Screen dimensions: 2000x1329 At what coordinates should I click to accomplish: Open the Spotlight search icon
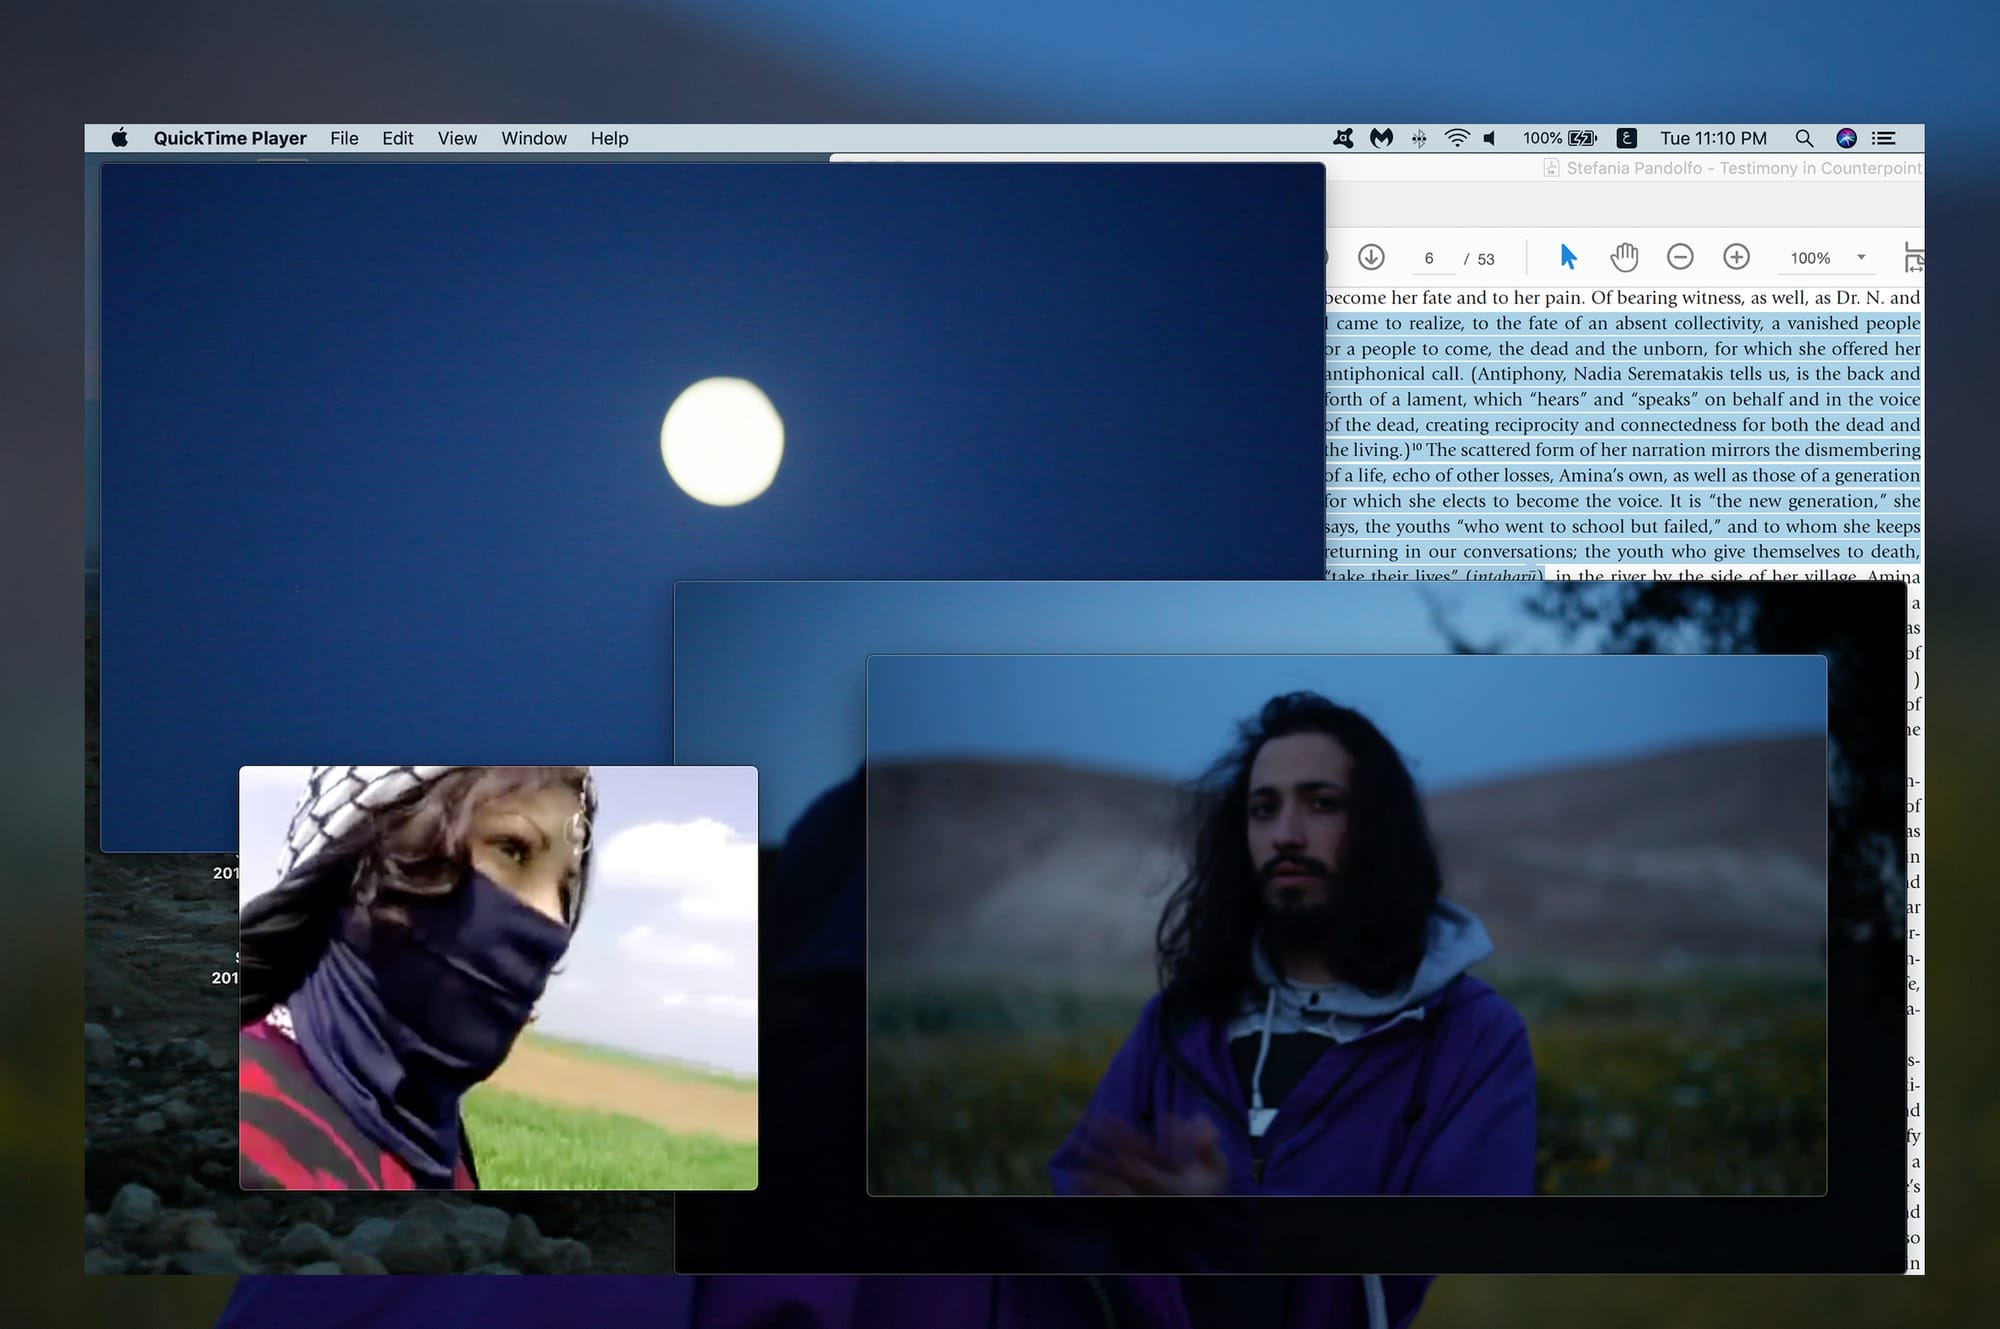click(x=1804, y=138)
